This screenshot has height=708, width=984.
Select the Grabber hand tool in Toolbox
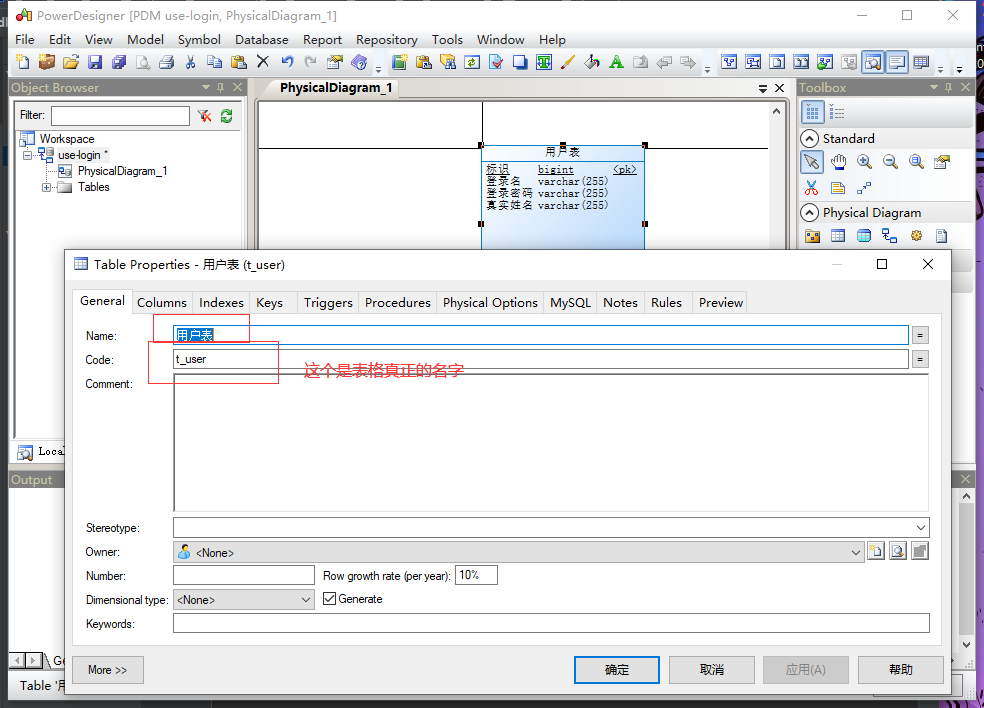838,162
